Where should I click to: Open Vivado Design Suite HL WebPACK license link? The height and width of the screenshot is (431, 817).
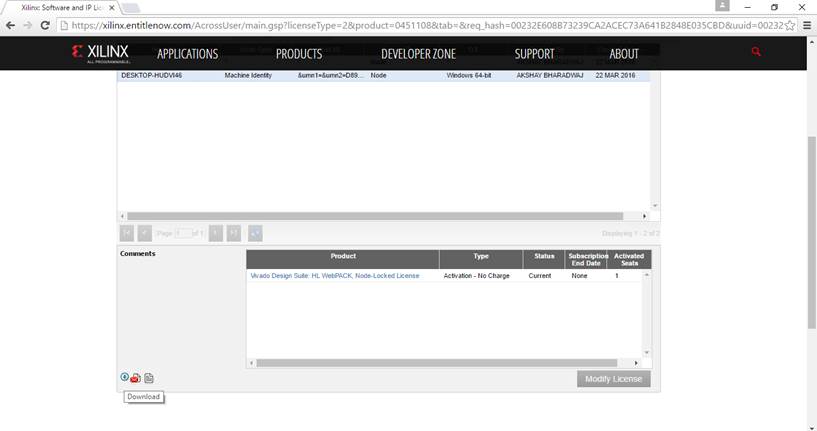(x=335, y=276)
